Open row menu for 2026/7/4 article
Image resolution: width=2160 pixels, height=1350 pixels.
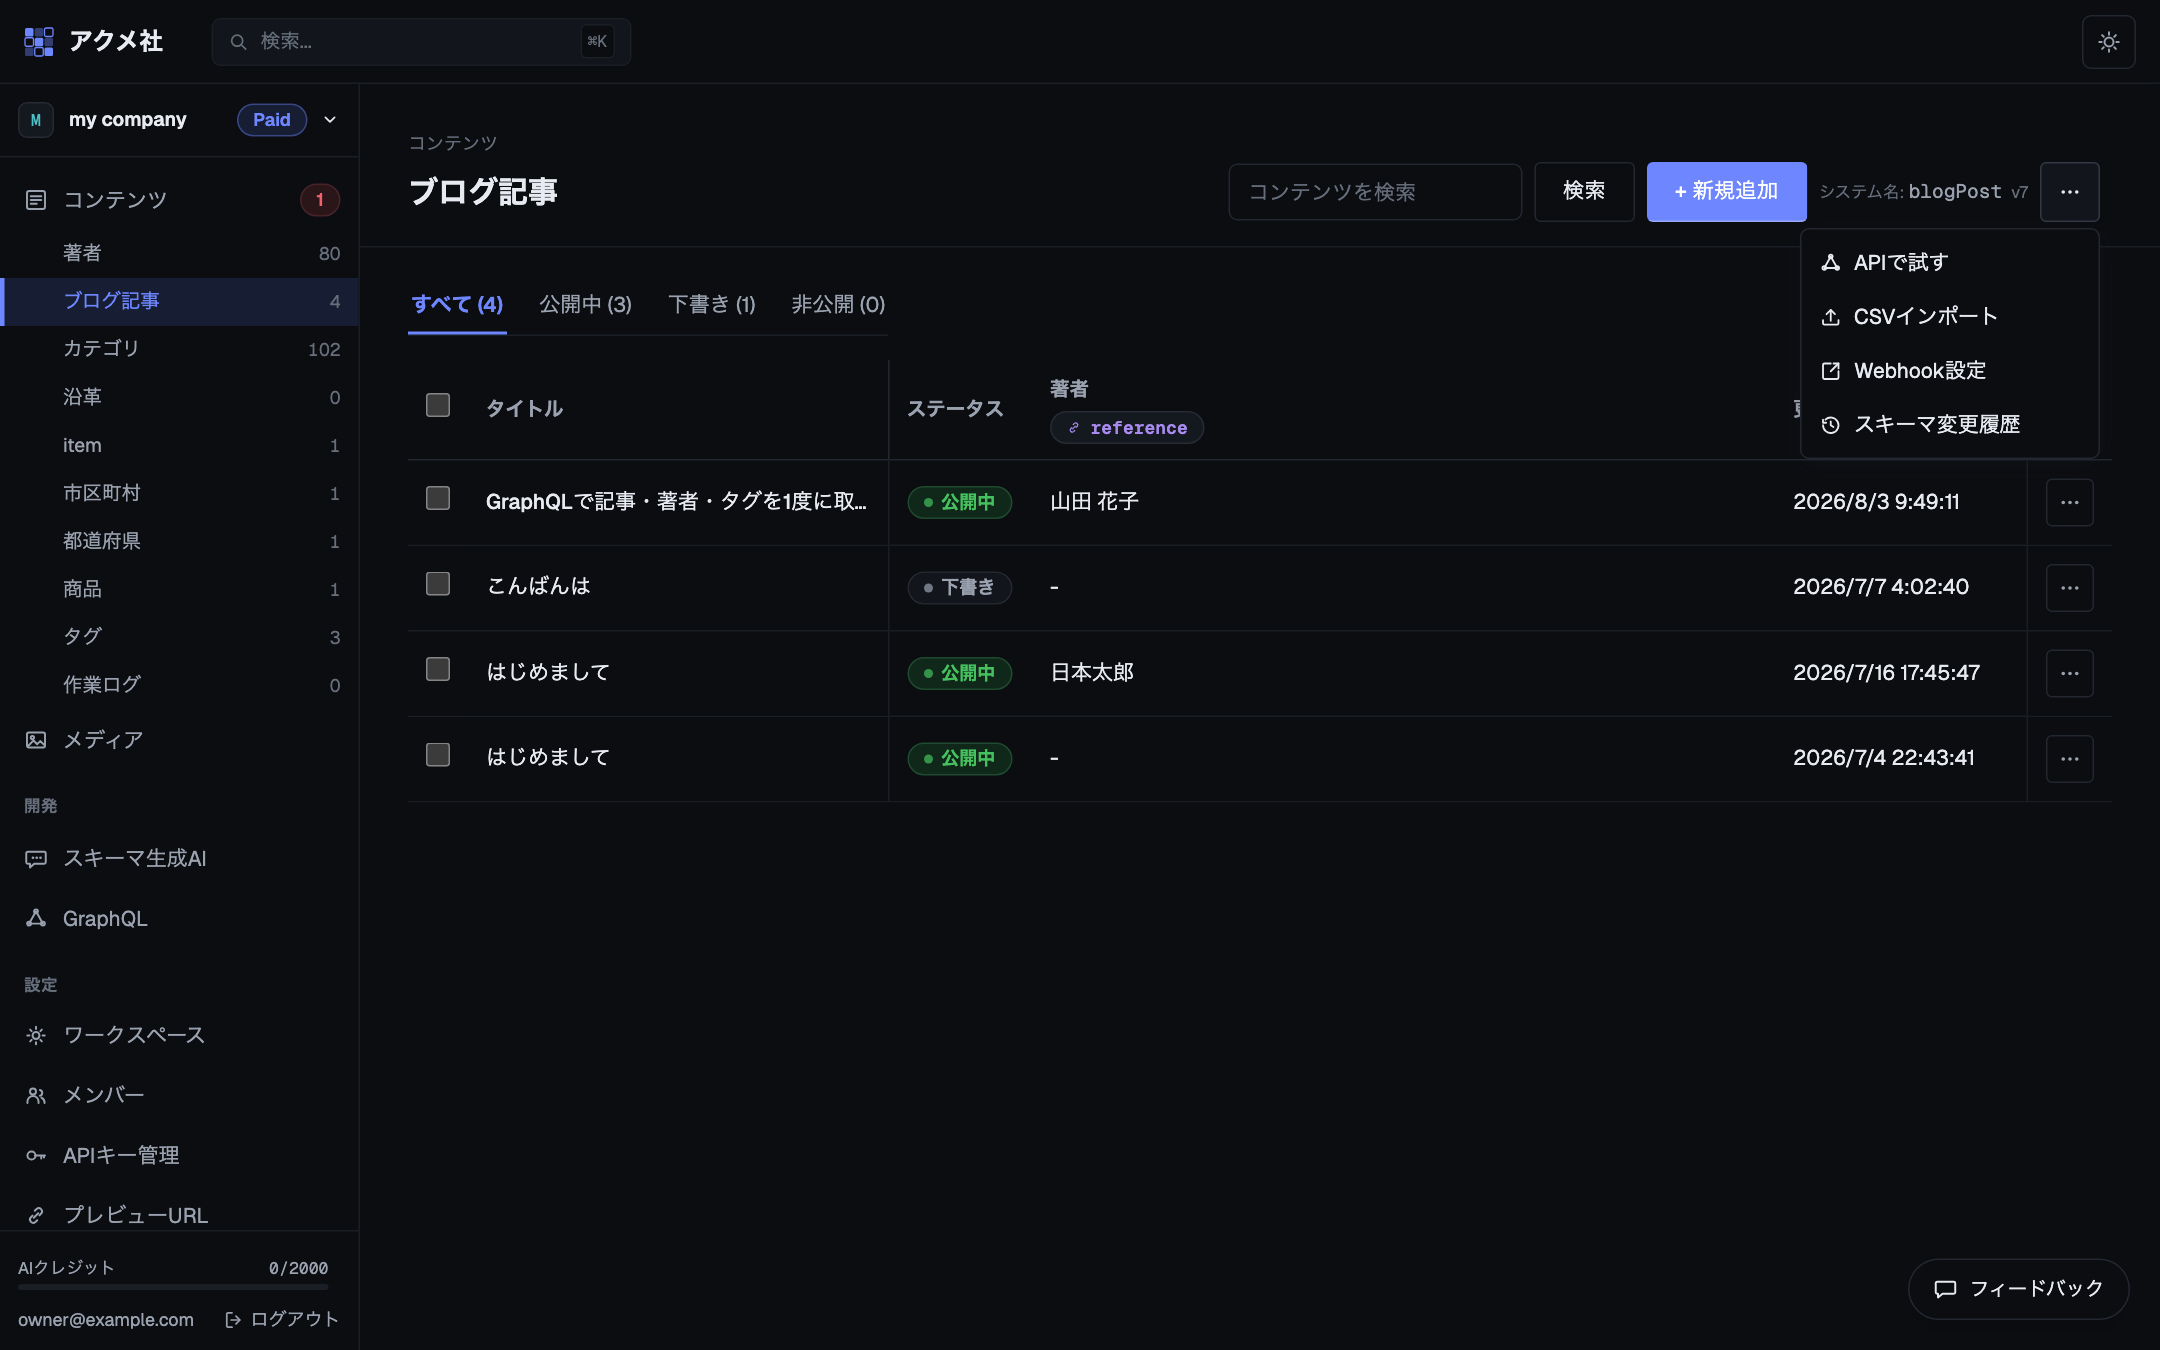click(x=2069, y=759)
